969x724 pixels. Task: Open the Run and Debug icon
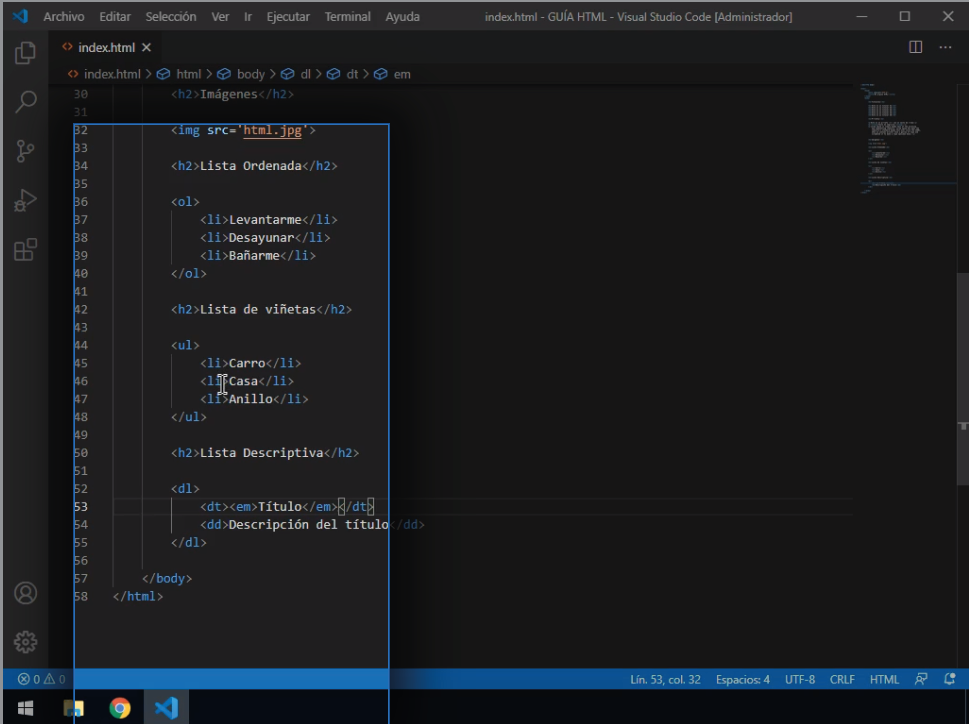click(25, 199)
